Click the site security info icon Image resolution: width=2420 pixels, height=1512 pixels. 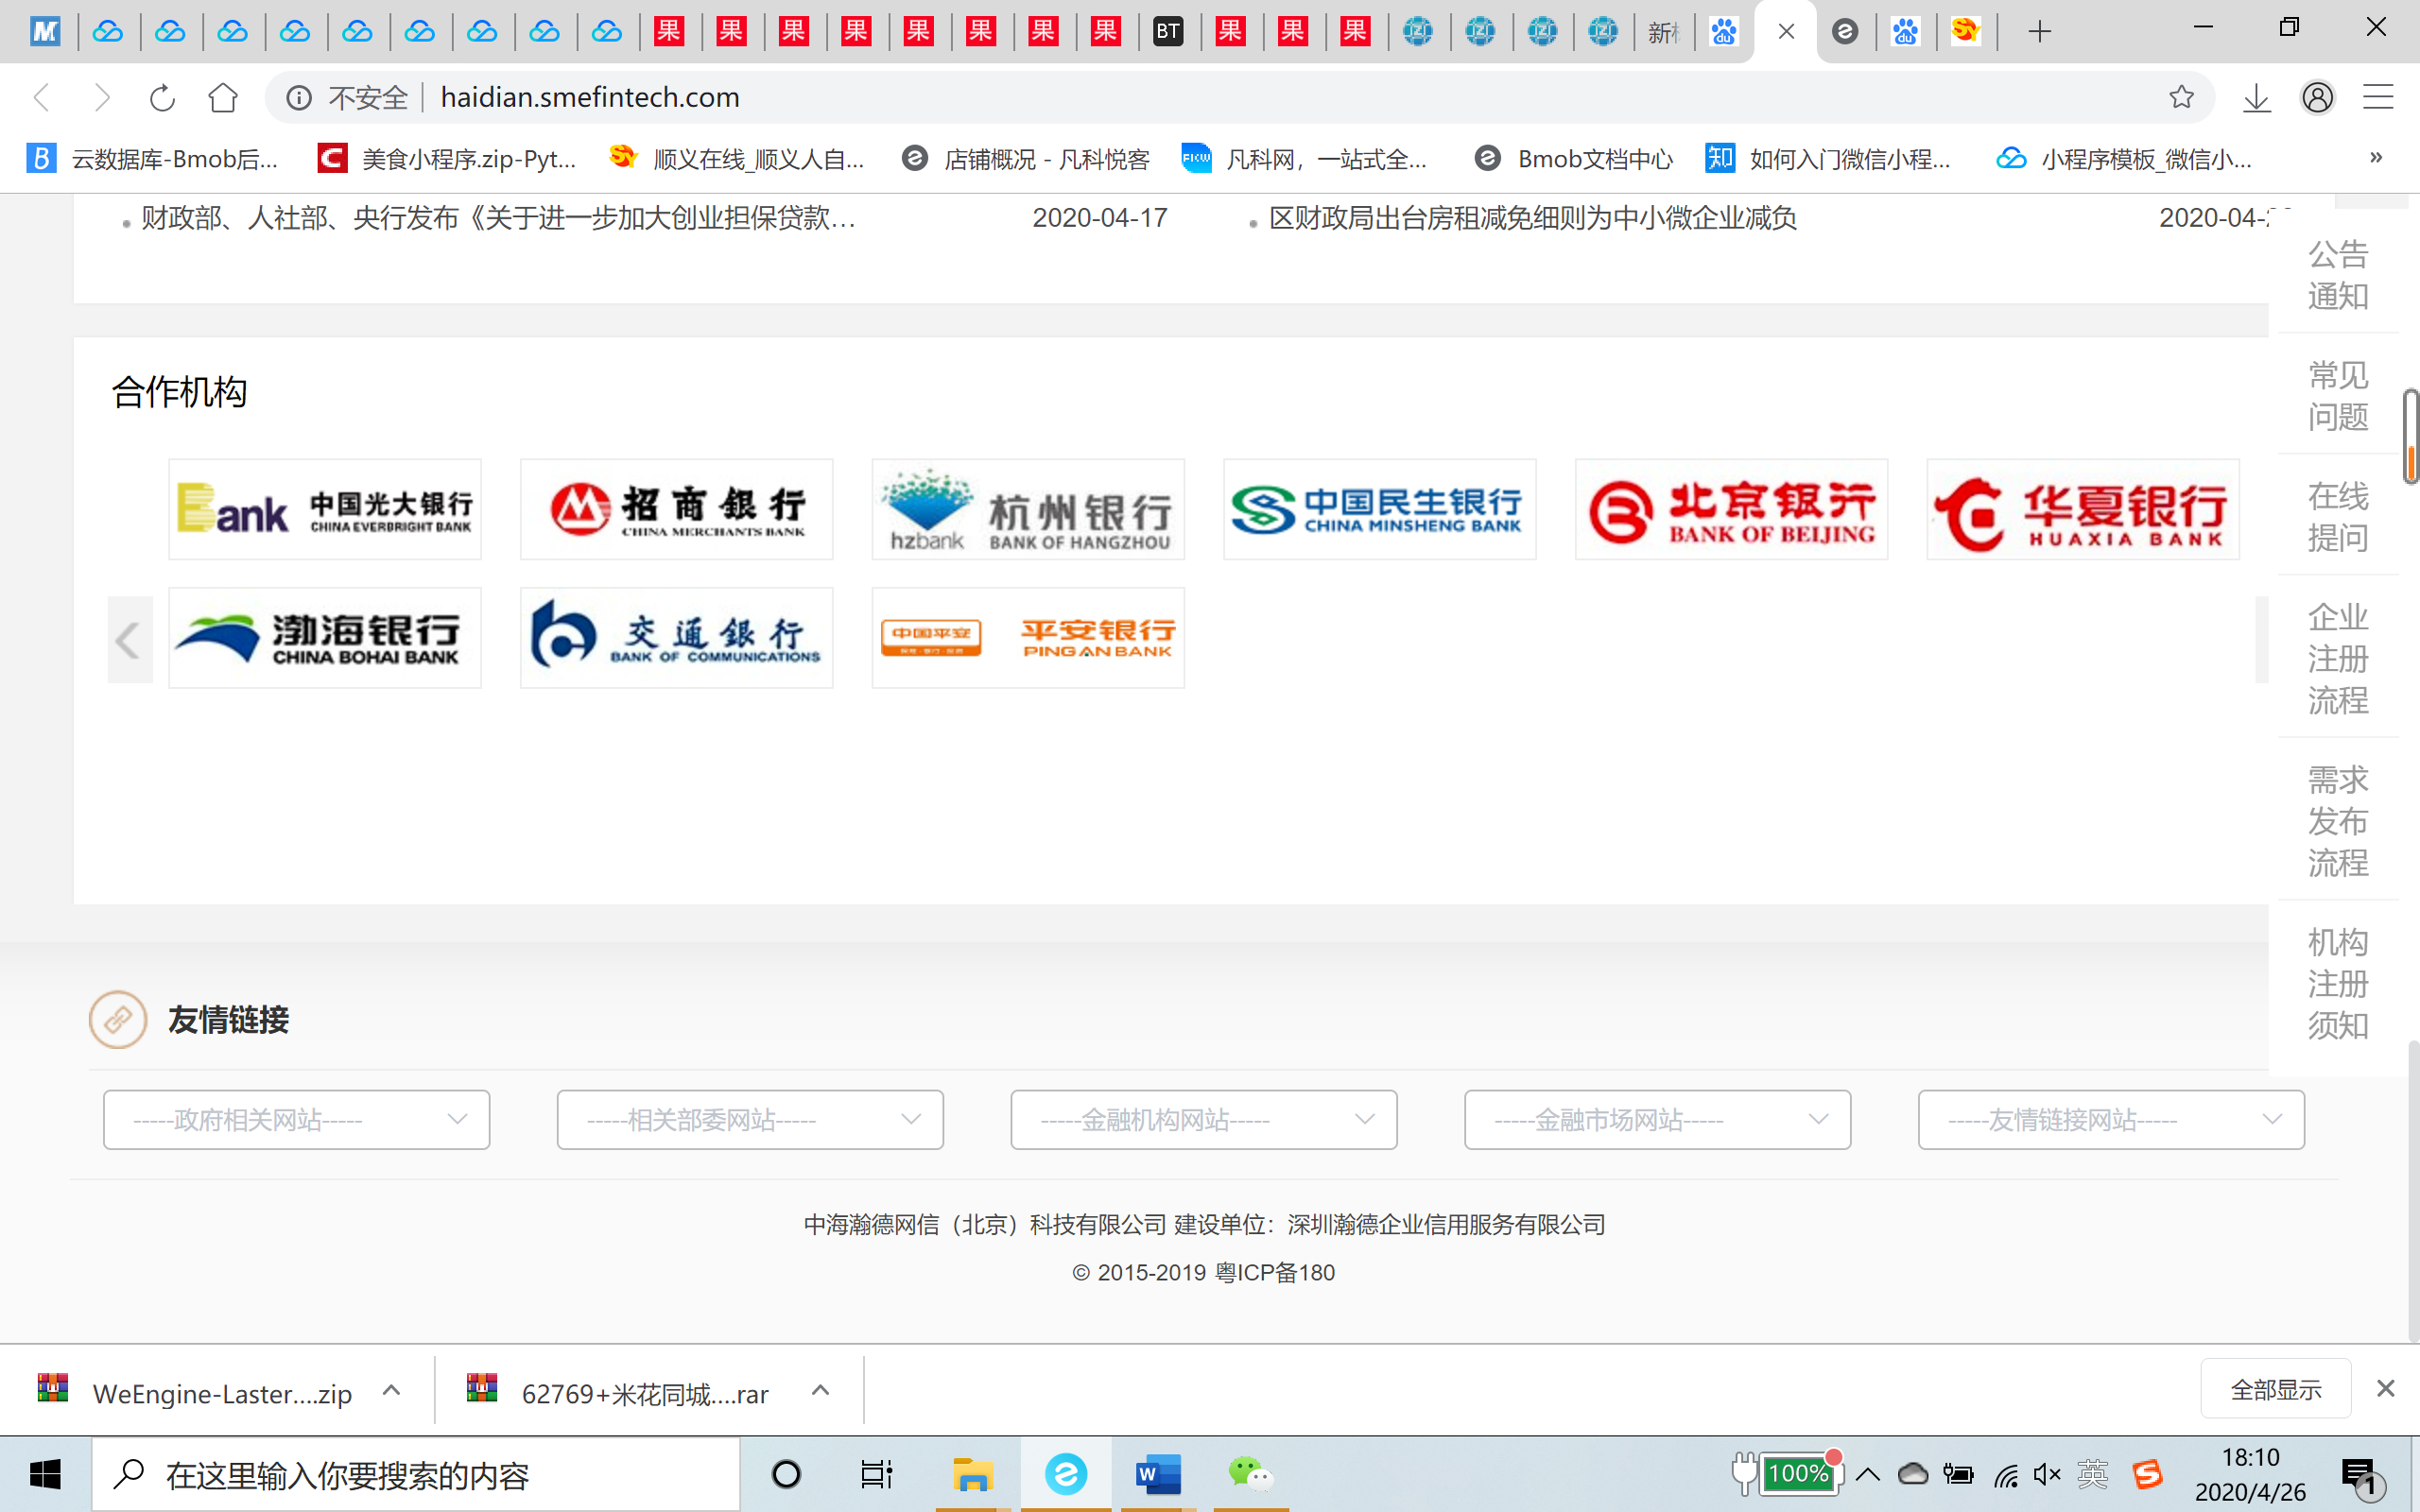[299, 97]
